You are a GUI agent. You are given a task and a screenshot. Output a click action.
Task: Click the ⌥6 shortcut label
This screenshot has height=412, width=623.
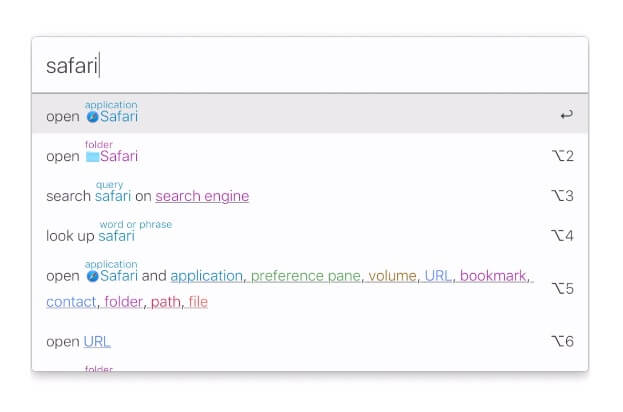[563, 342]
